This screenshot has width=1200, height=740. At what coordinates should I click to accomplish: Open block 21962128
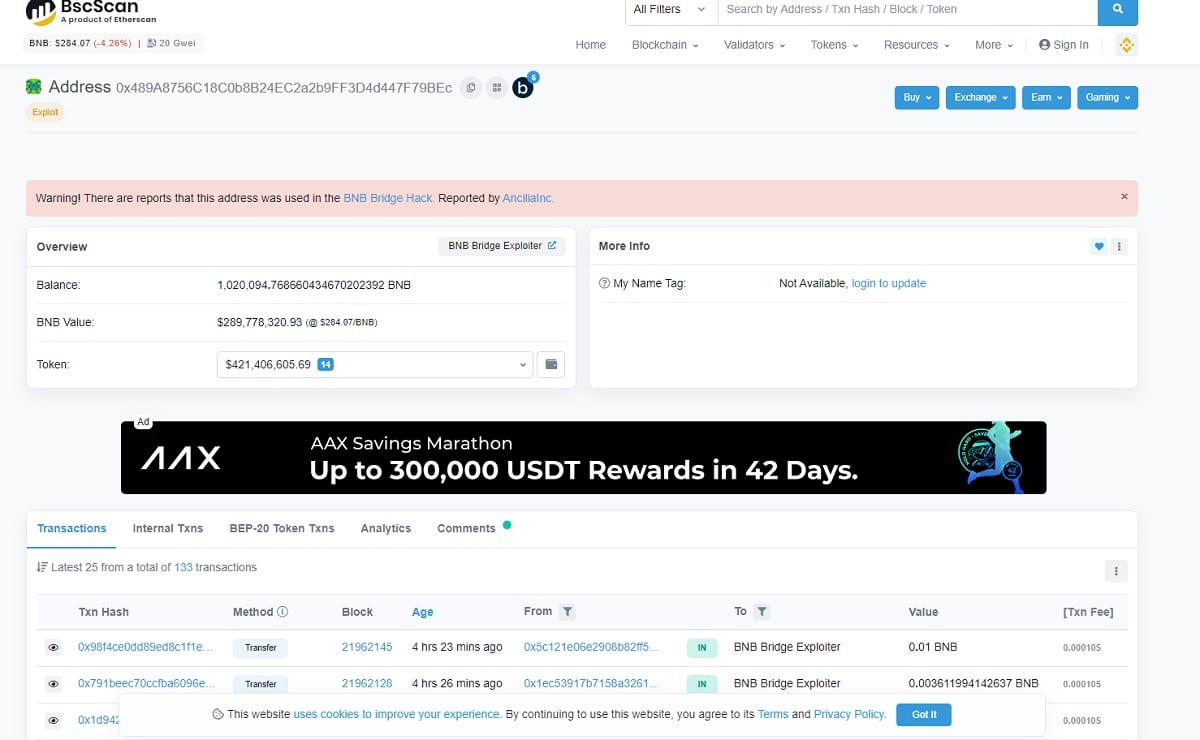point(367,683)
